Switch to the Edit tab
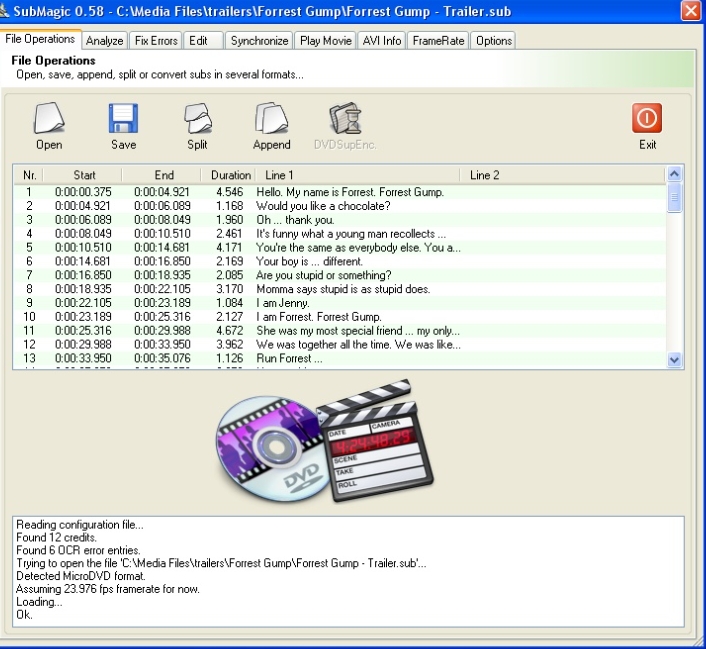 pyautogui.click(x=203, y=41)
